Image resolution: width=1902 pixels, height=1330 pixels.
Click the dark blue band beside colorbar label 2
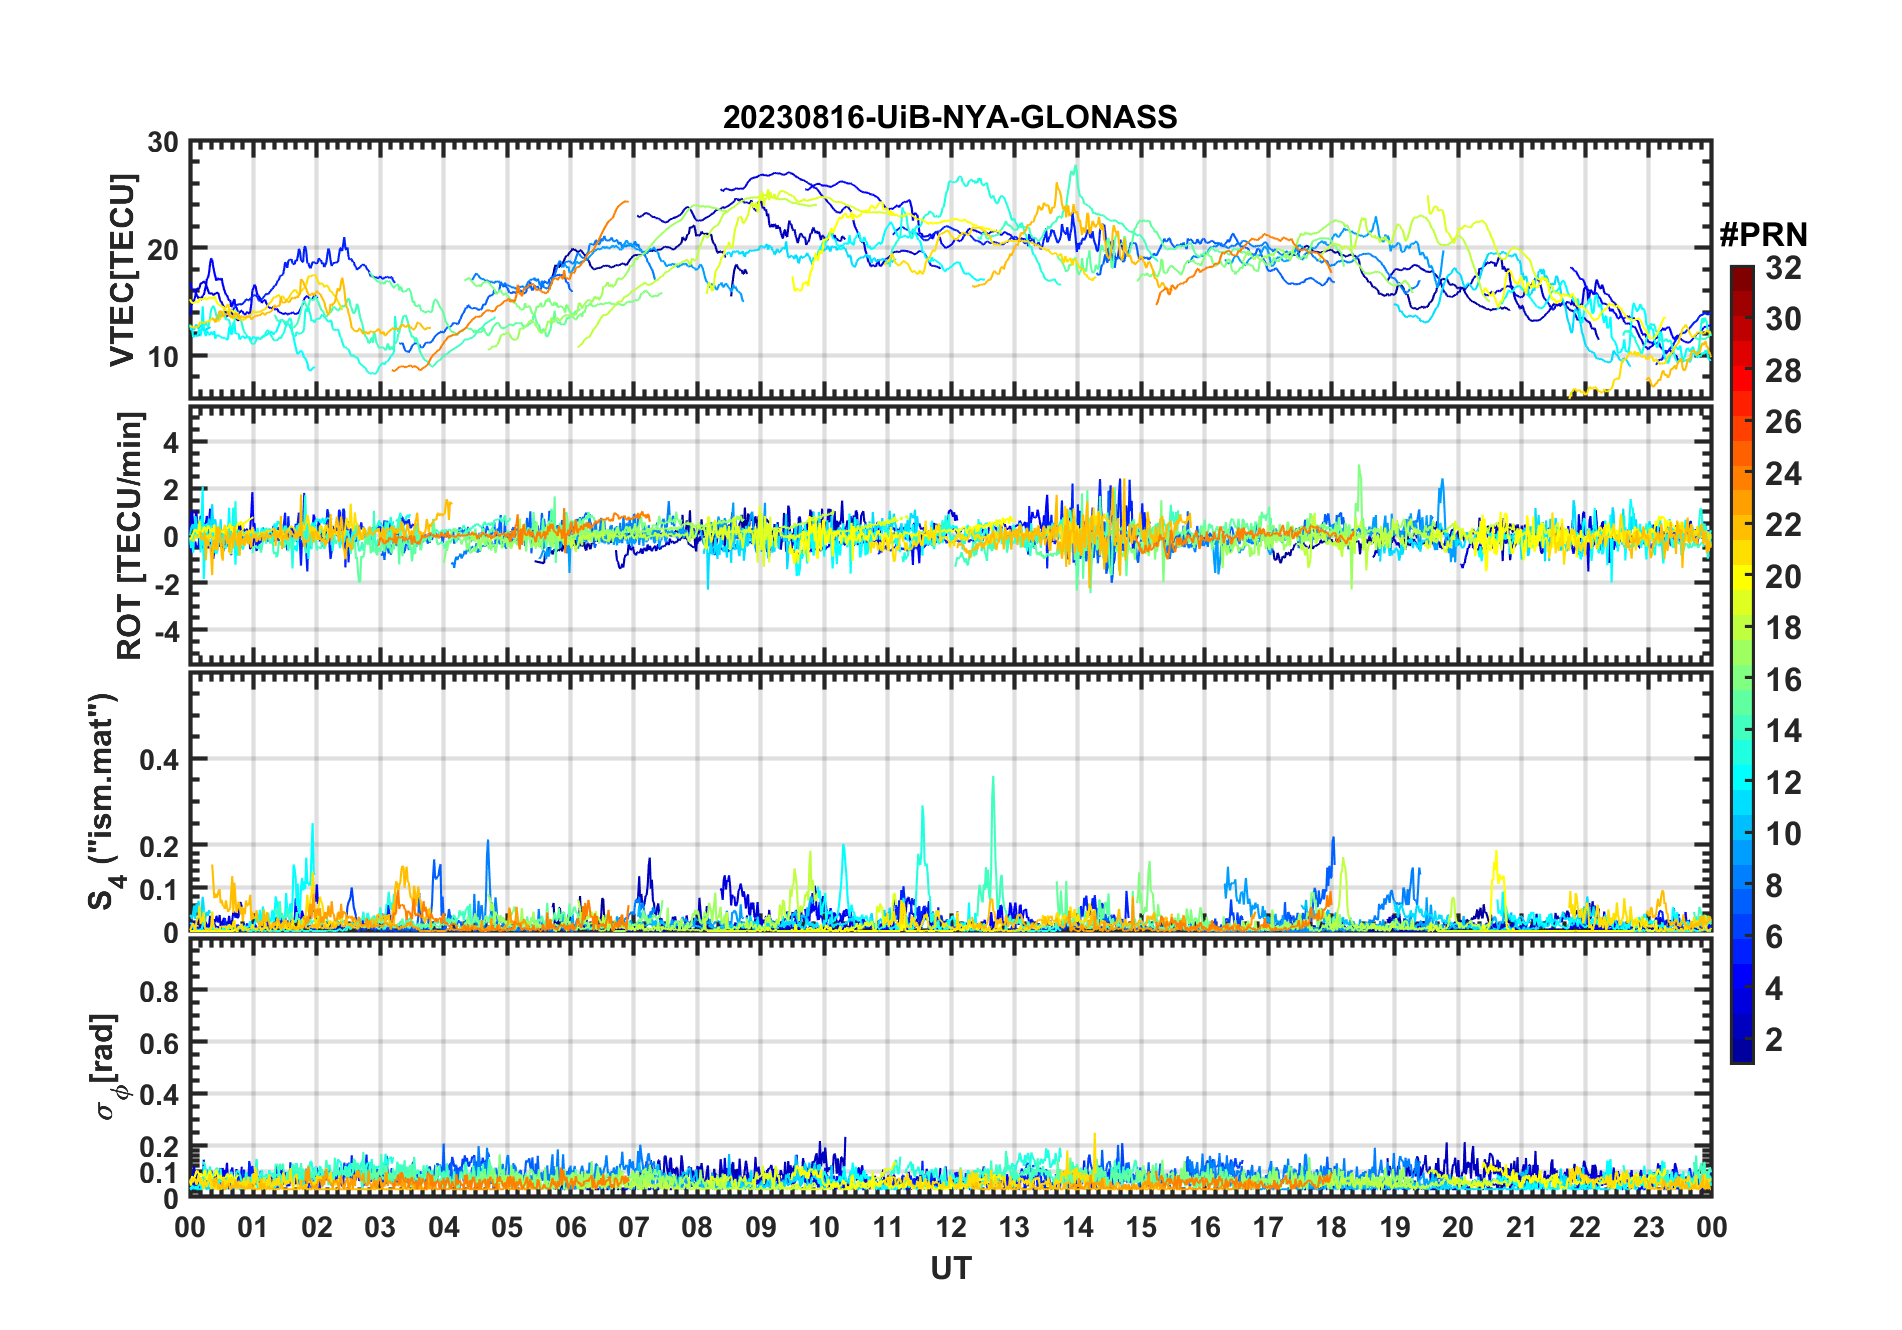coord(1741,1040)
